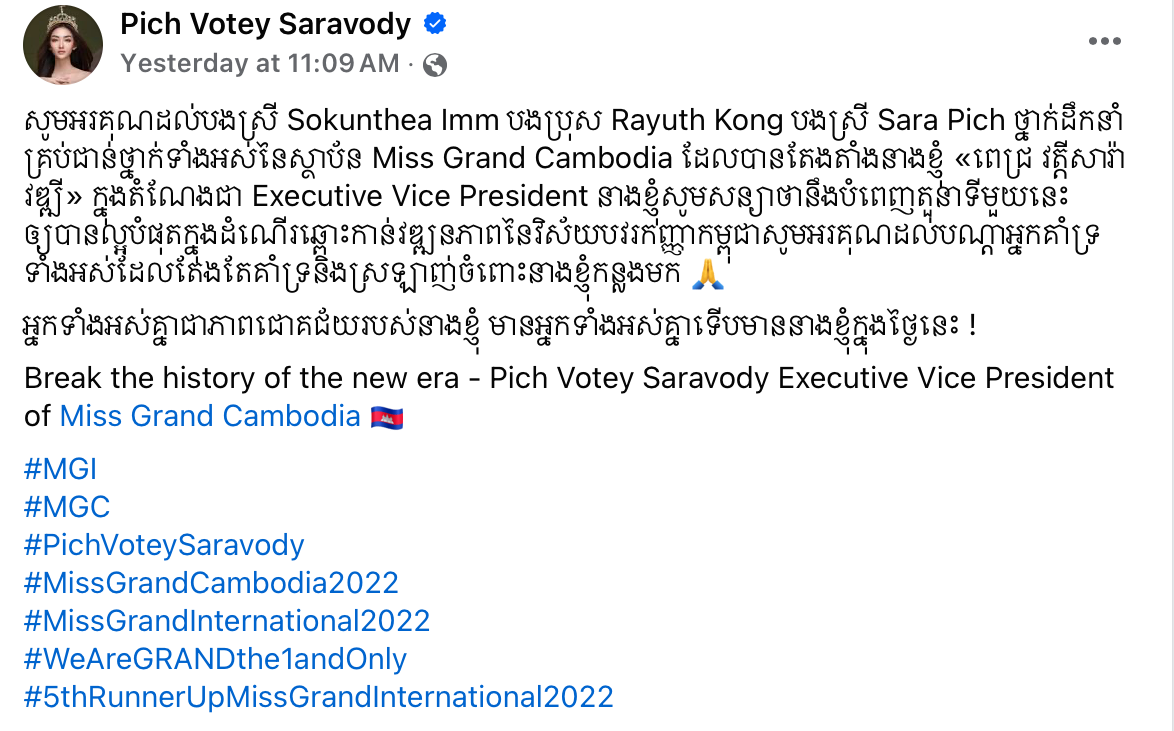Select the #PichVoteySaravody hashtag

164,545
